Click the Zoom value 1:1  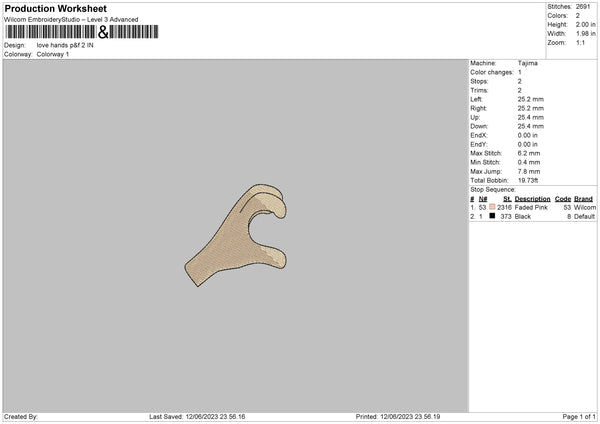580,42
